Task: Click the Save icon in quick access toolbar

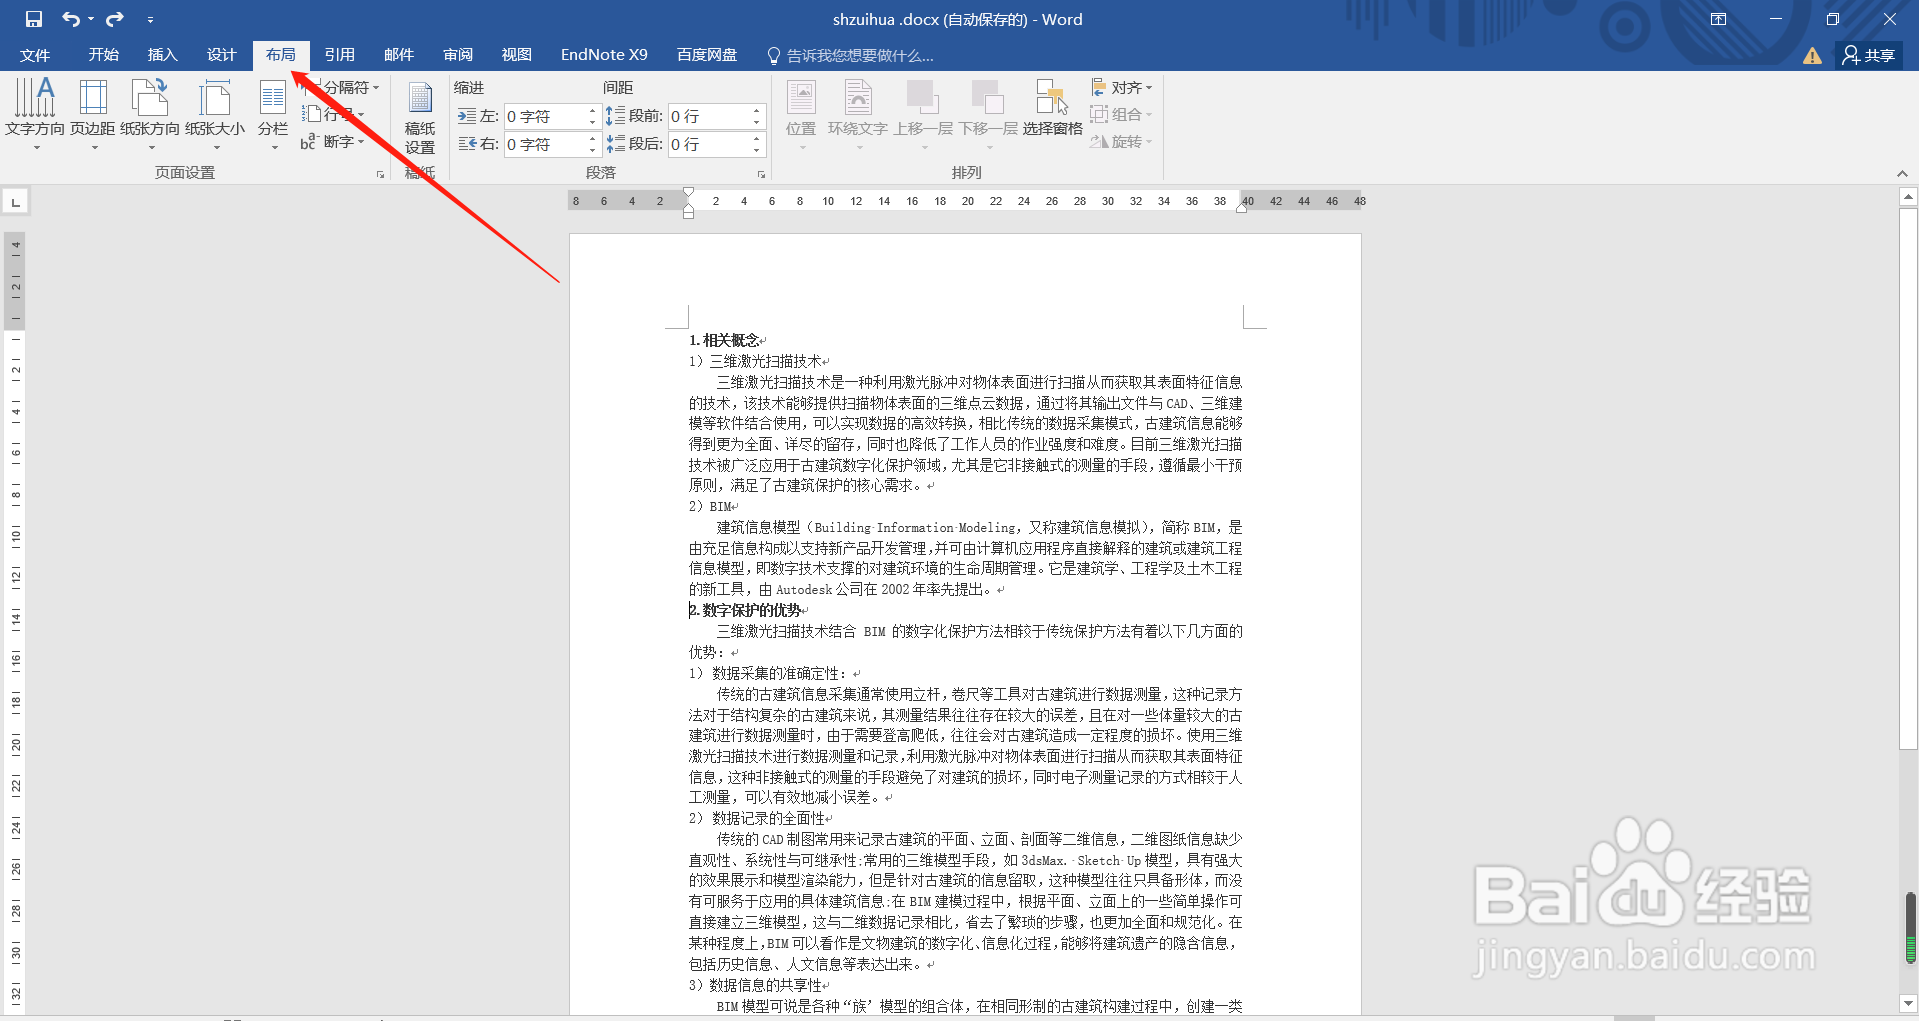Action: click(34, 19)
